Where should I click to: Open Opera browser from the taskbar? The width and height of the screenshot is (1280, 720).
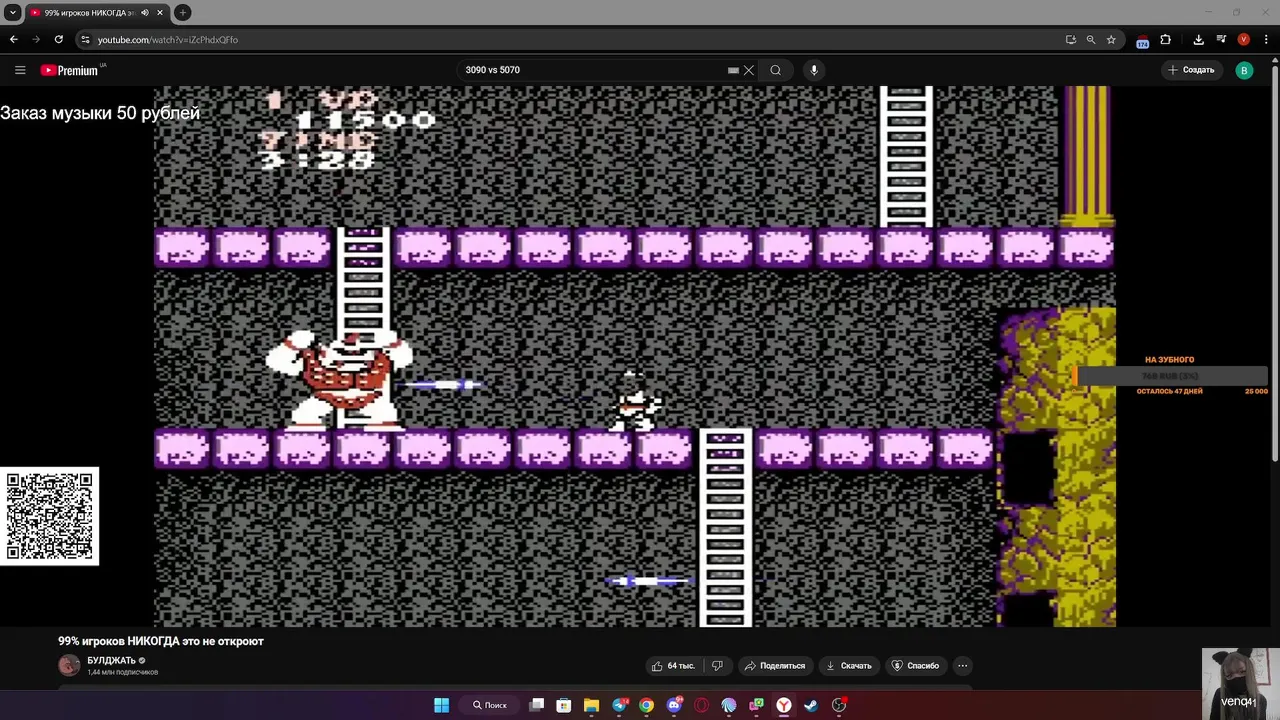point(701,705)
